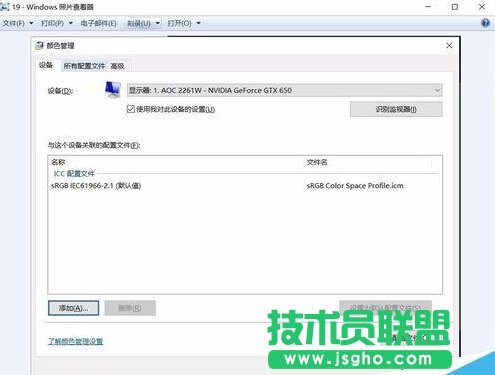495x375 pixels.
Task: Click the Email (电子邮件) toolbar item
Action: click(x=98, y=23)
